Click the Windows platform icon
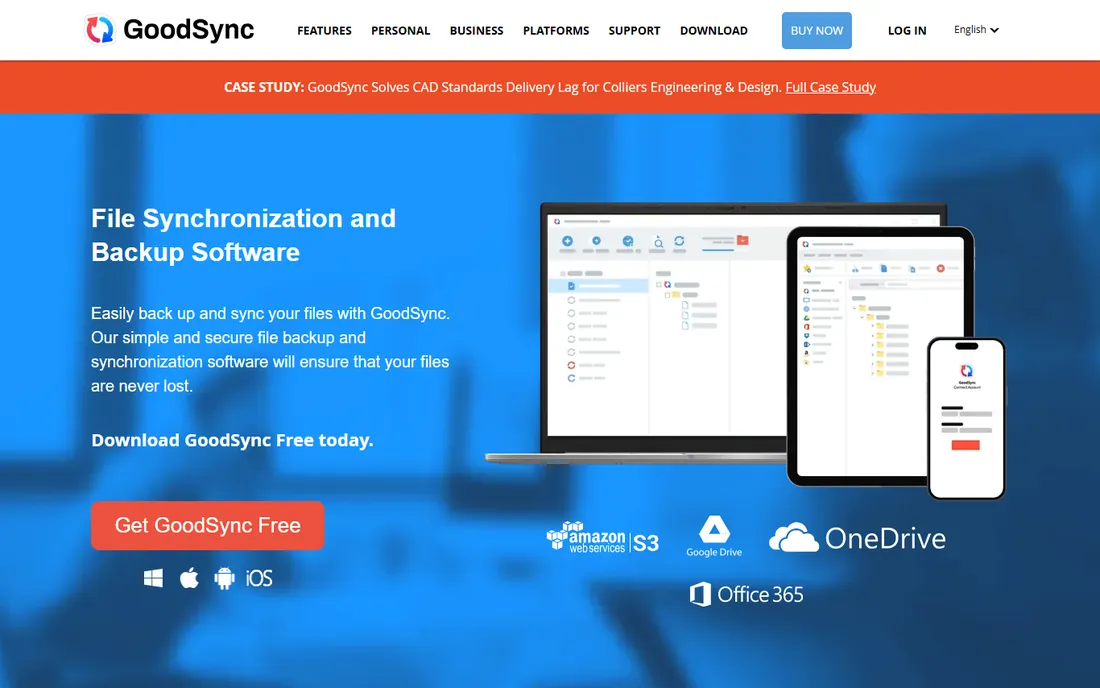The width and height of the screenshot is (1100, 688). pyautogui.click(x=153, y=578)
